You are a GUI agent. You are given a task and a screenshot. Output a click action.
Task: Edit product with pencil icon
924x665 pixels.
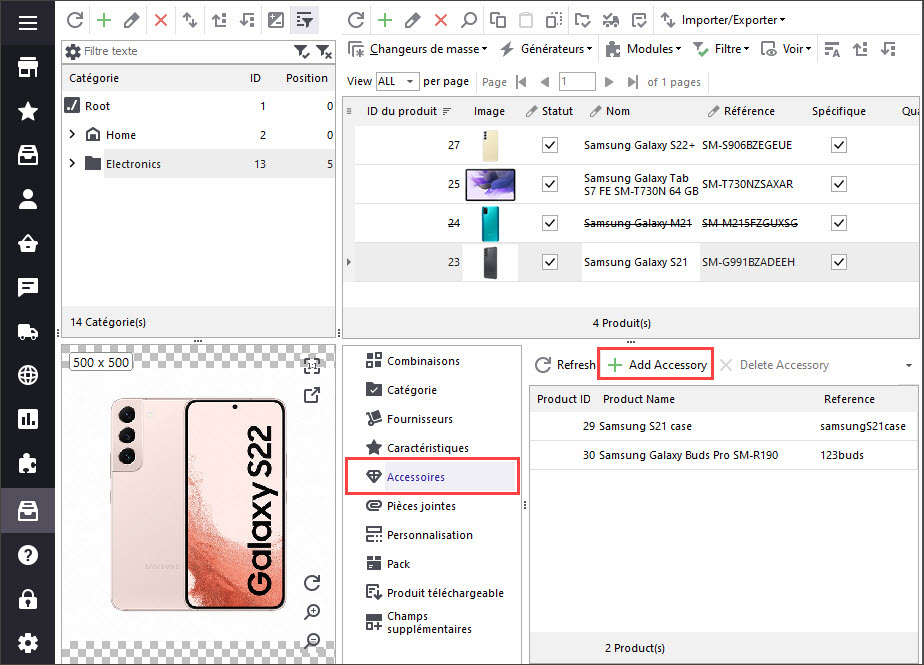(412, 20)
